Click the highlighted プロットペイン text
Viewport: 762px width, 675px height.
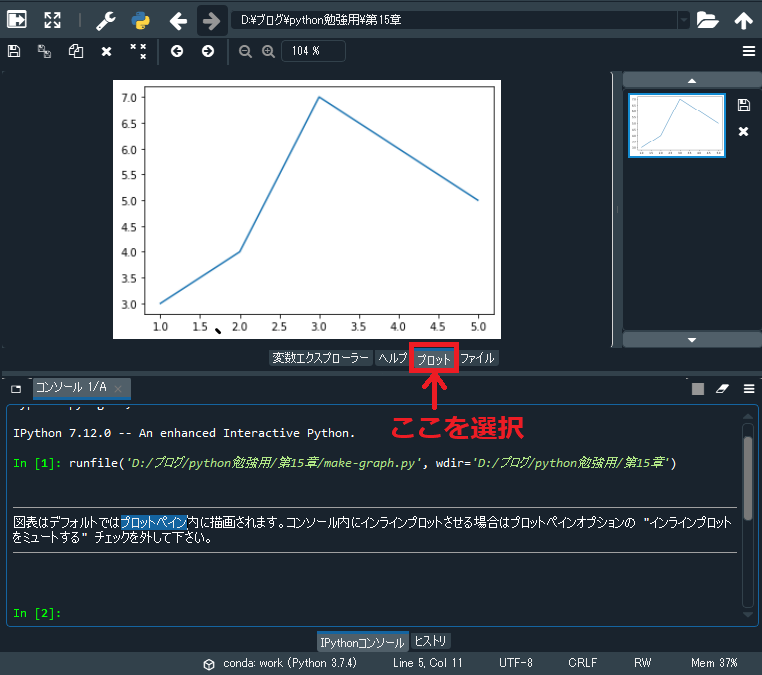point(154,522)
